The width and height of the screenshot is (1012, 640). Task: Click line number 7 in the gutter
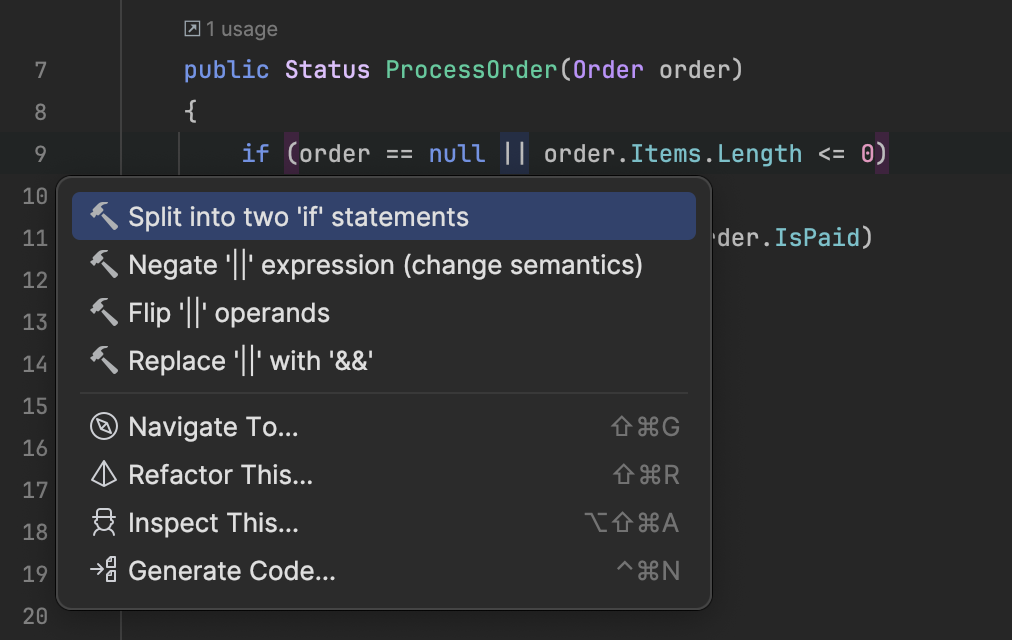coord(40,70)
